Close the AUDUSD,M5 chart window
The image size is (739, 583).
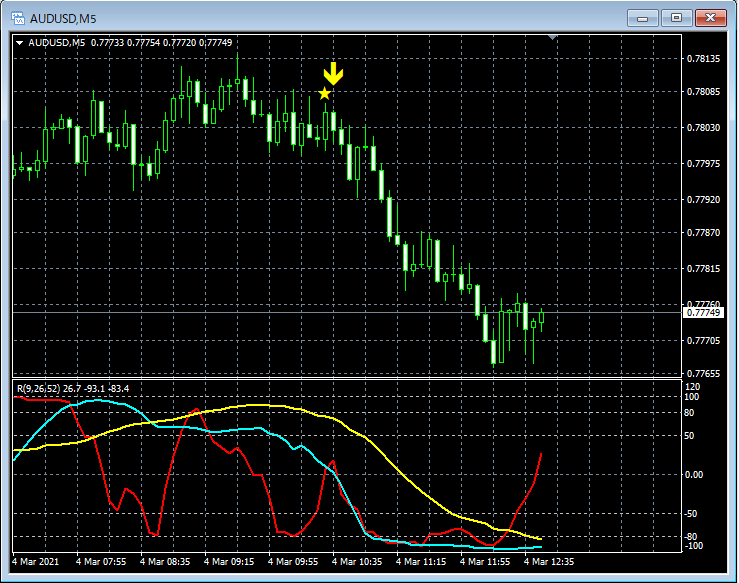pos(711,18)
